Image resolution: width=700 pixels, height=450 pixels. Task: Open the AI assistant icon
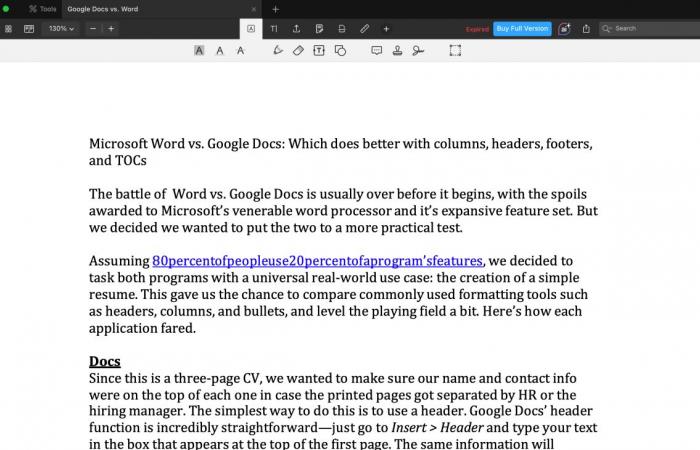564,29
